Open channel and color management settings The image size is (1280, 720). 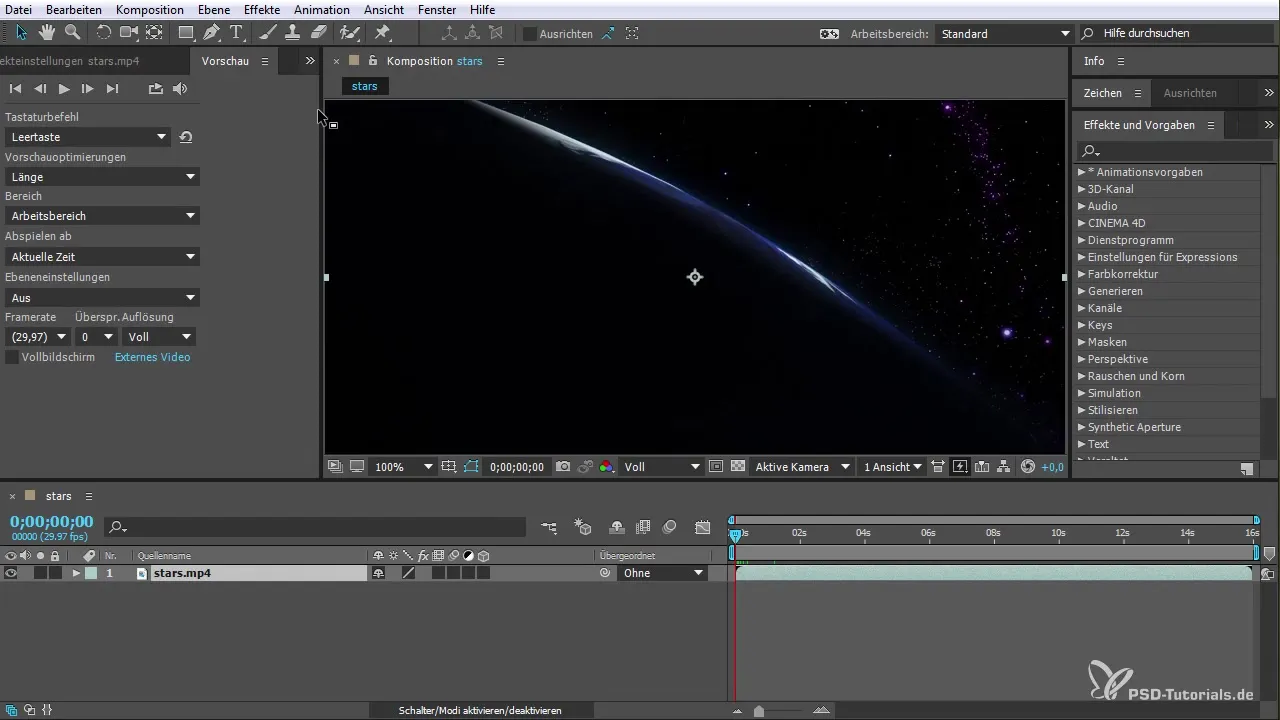point(607,467)
